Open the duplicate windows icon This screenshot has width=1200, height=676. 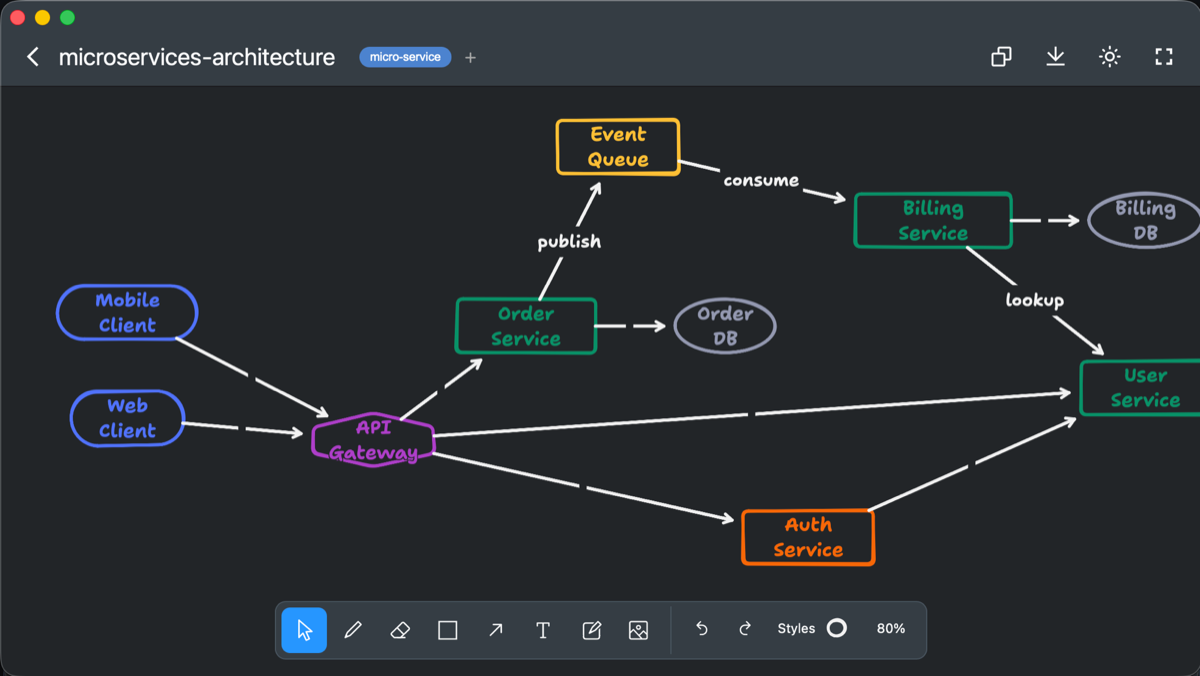(x=1001, y=57)
